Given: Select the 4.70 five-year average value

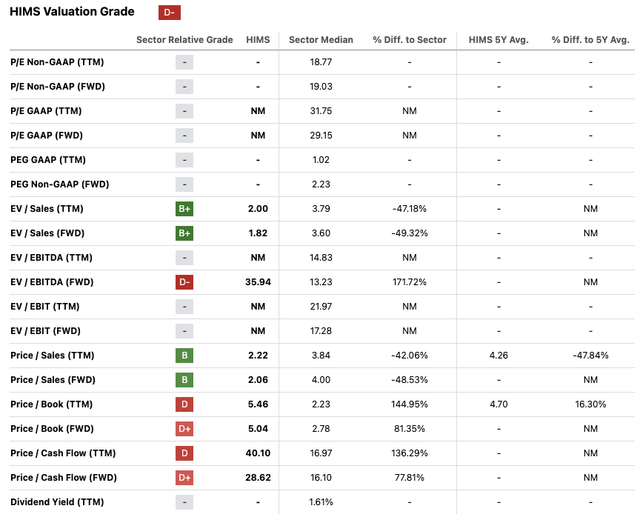Looking at the screenshot, I should (498, 404).
